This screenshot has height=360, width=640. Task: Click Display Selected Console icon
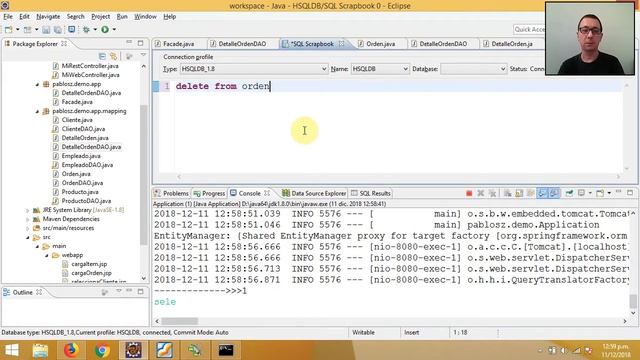pyautogui.click(x=581, y=193)
